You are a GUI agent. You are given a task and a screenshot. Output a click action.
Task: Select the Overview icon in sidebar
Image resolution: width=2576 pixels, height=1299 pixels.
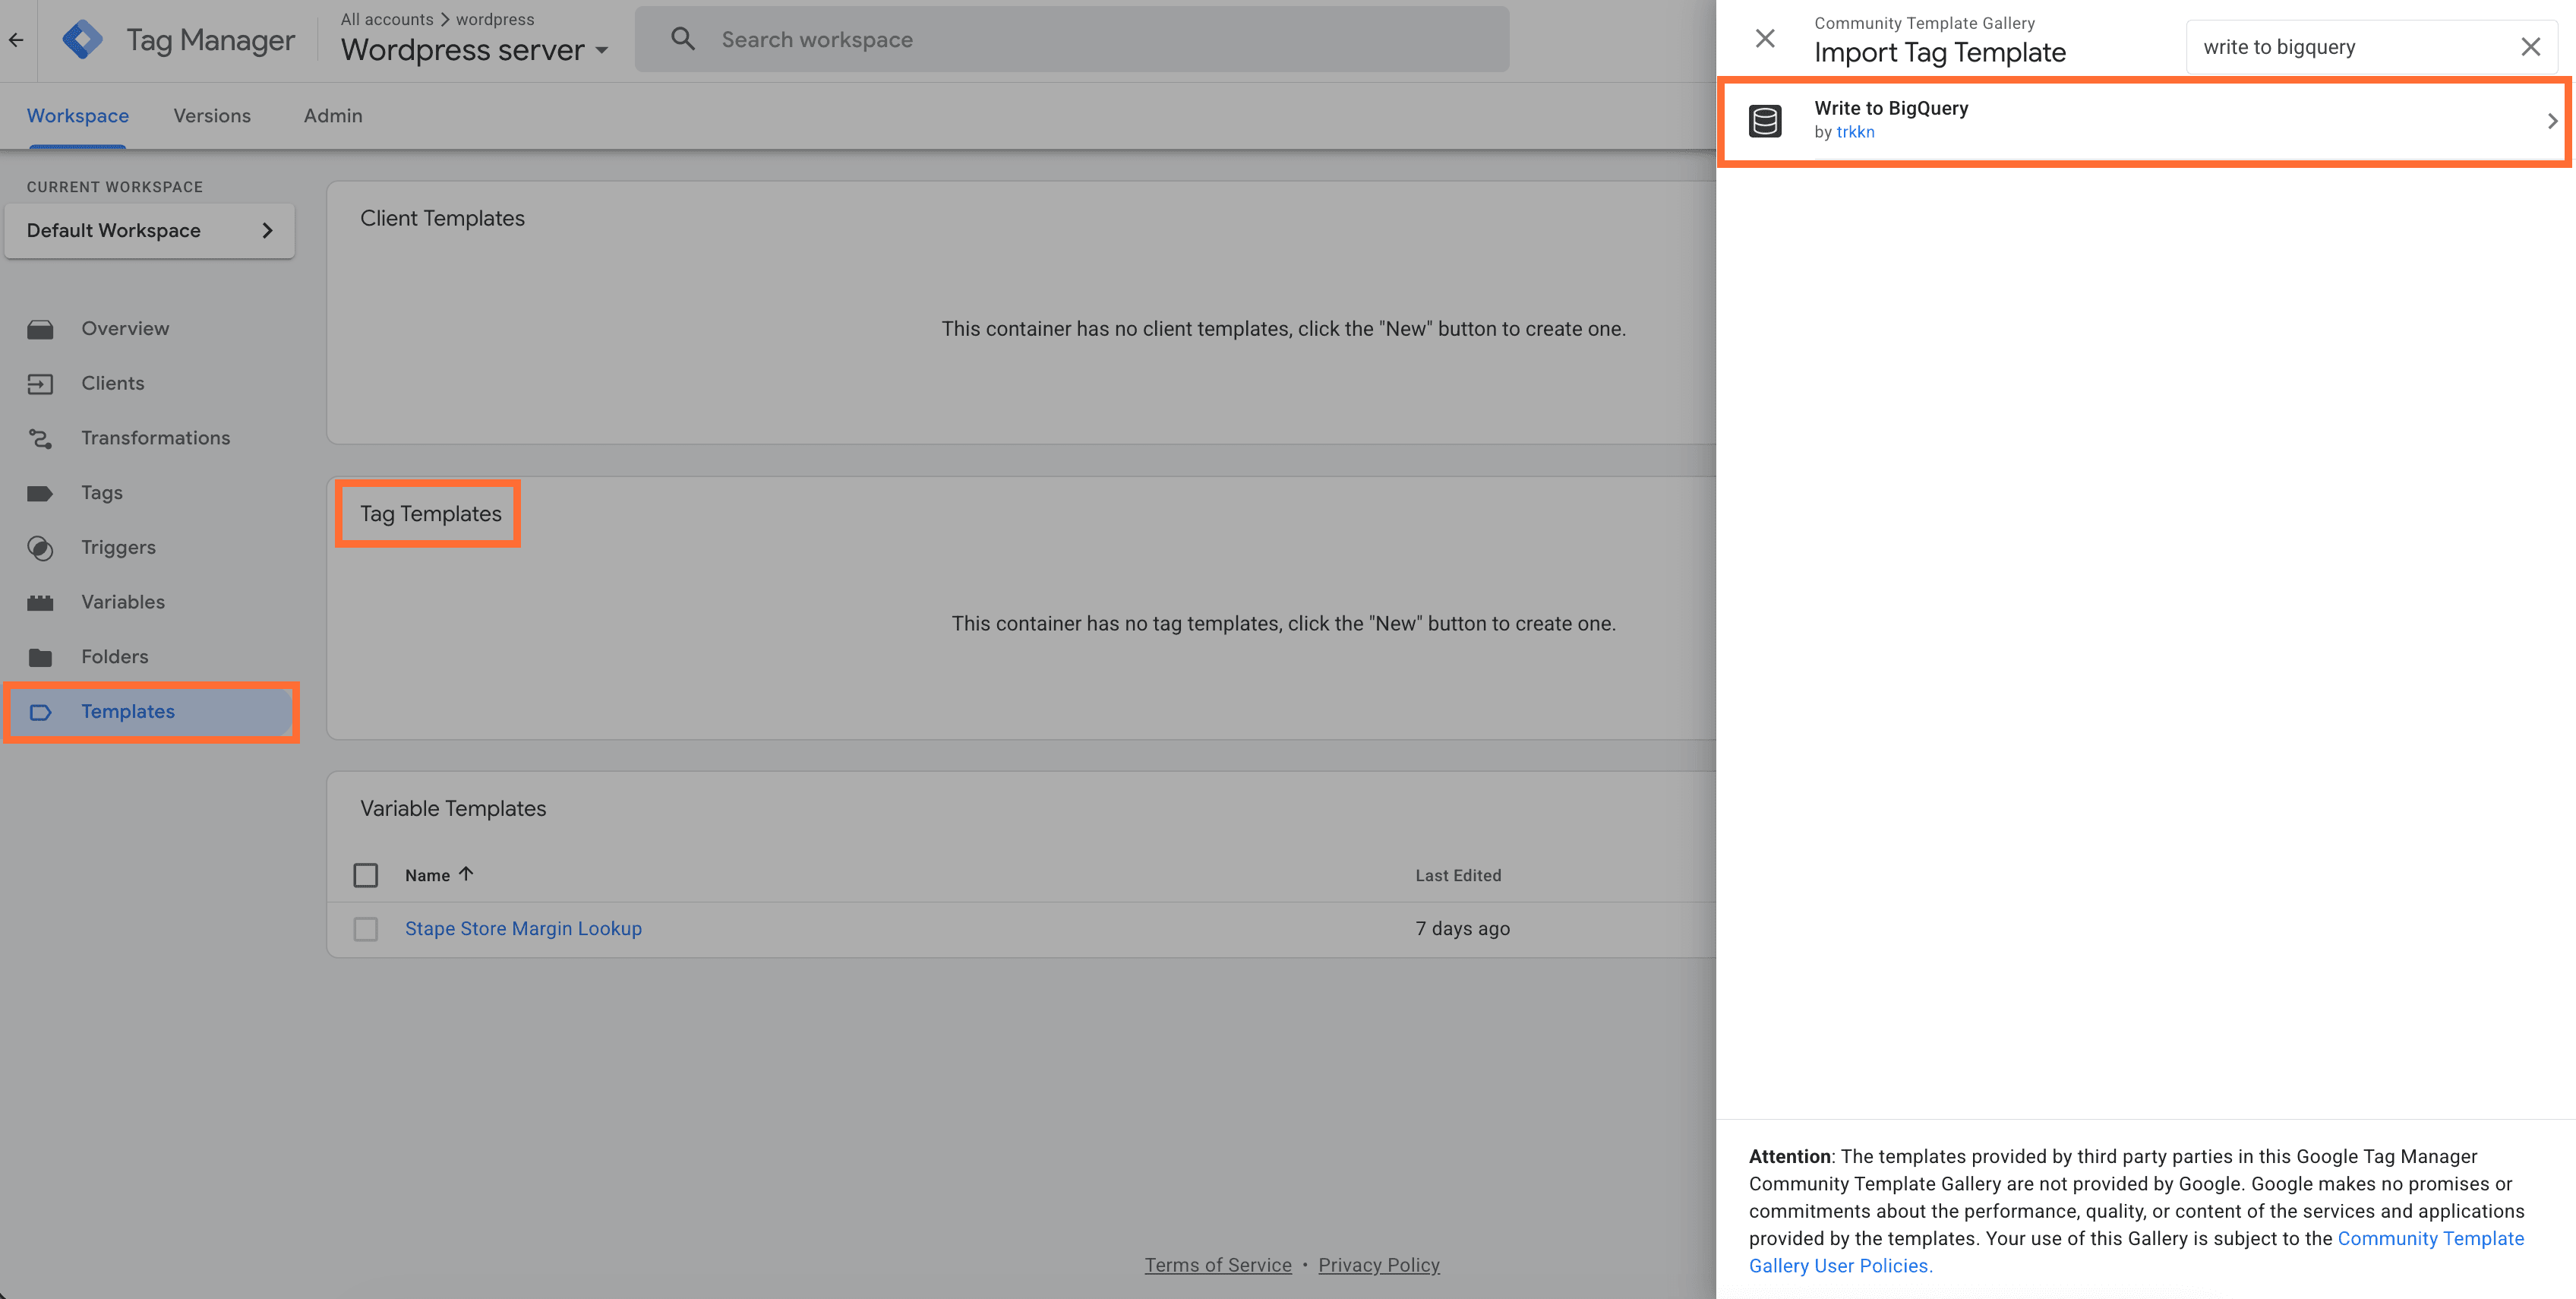(41, 328)
